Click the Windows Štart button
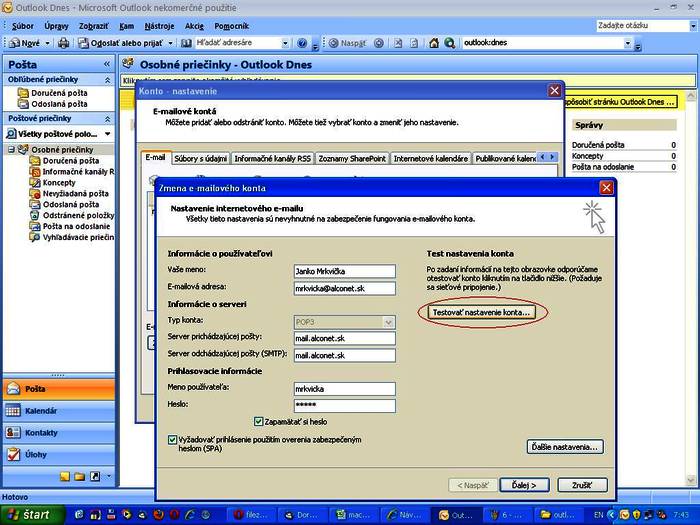 [32, 515]
